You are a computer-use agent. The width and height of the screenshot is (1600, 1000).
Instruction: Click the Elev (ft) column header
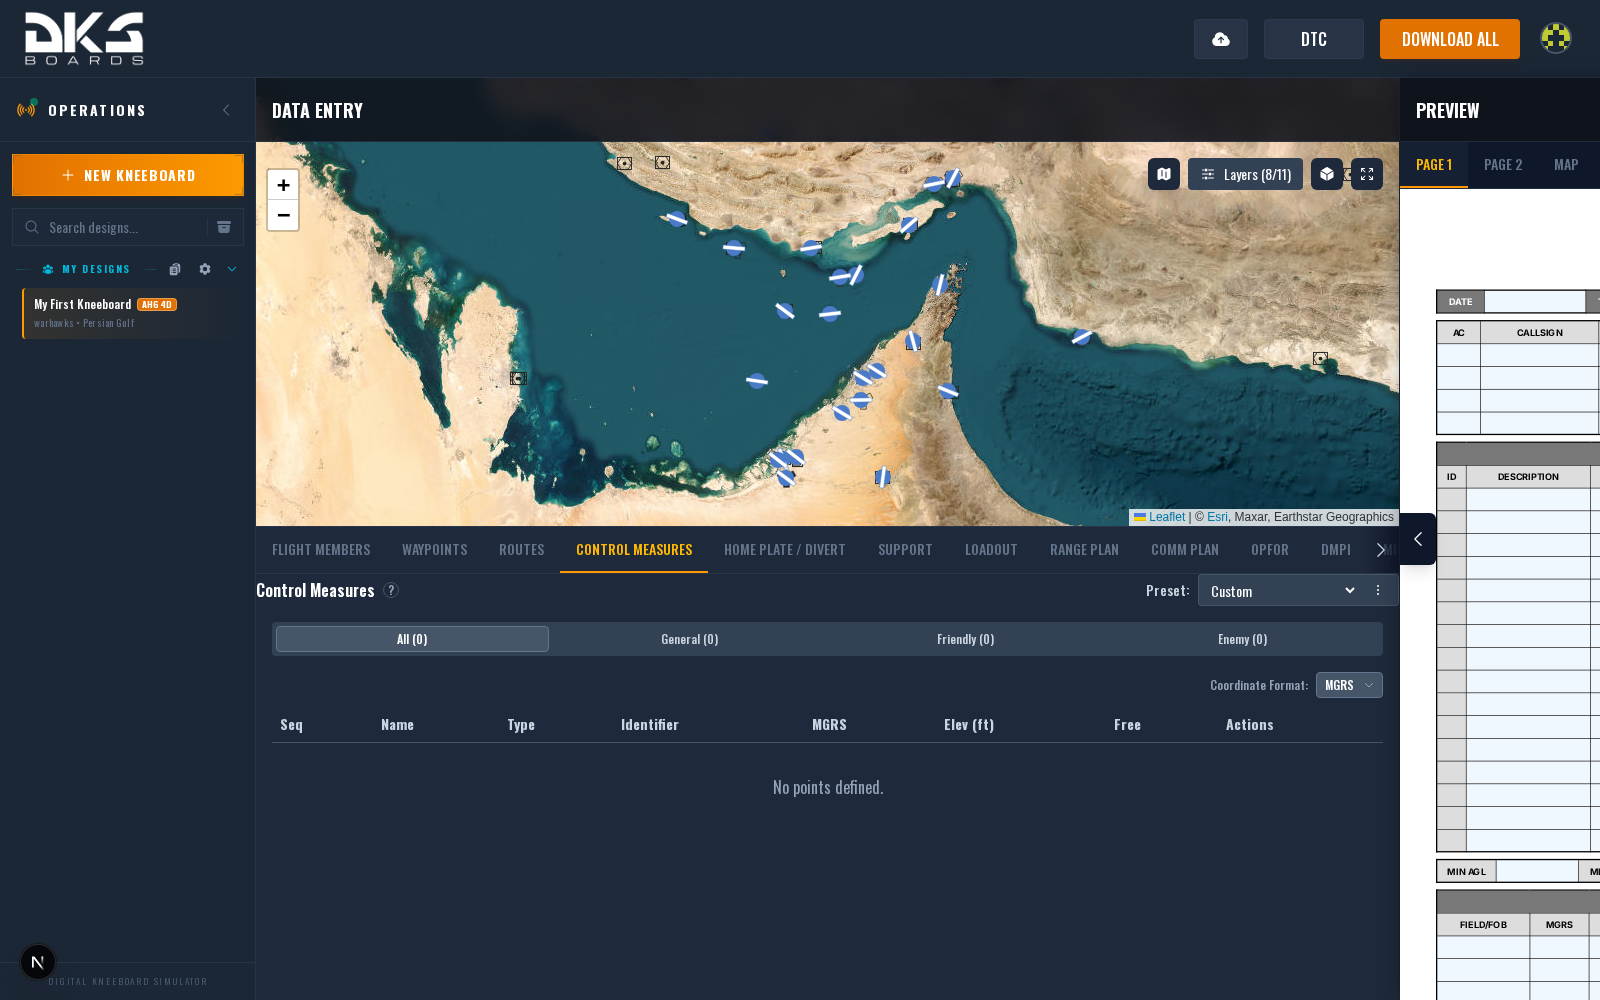(x=969, y=725)
